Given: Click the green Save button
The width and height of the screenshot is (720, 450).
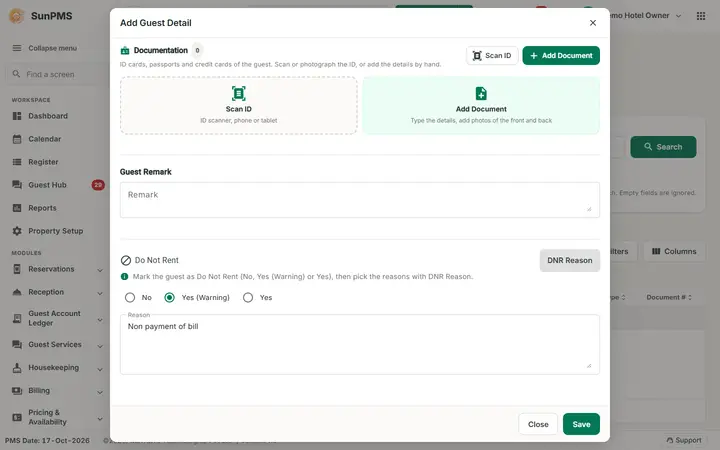Looking at the screenshot, I should coord(581,424).
